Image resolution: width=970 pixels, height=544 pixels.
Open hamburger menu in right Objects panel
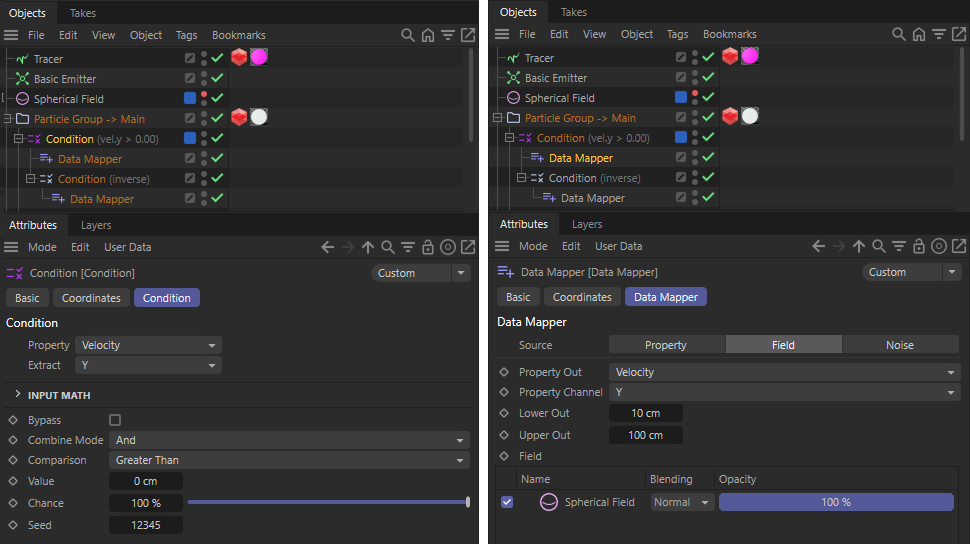(502, 34)
